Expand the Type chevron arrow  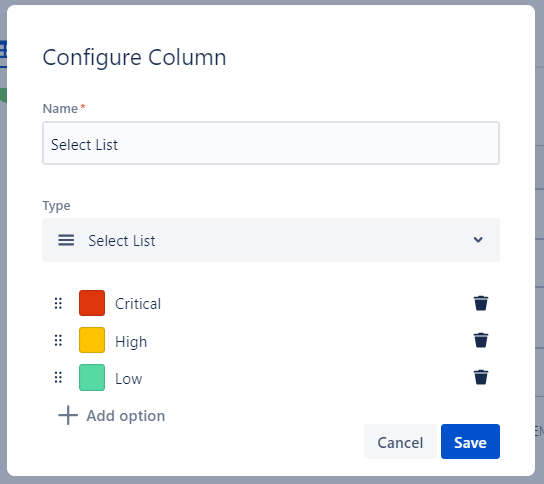(478, 240)
